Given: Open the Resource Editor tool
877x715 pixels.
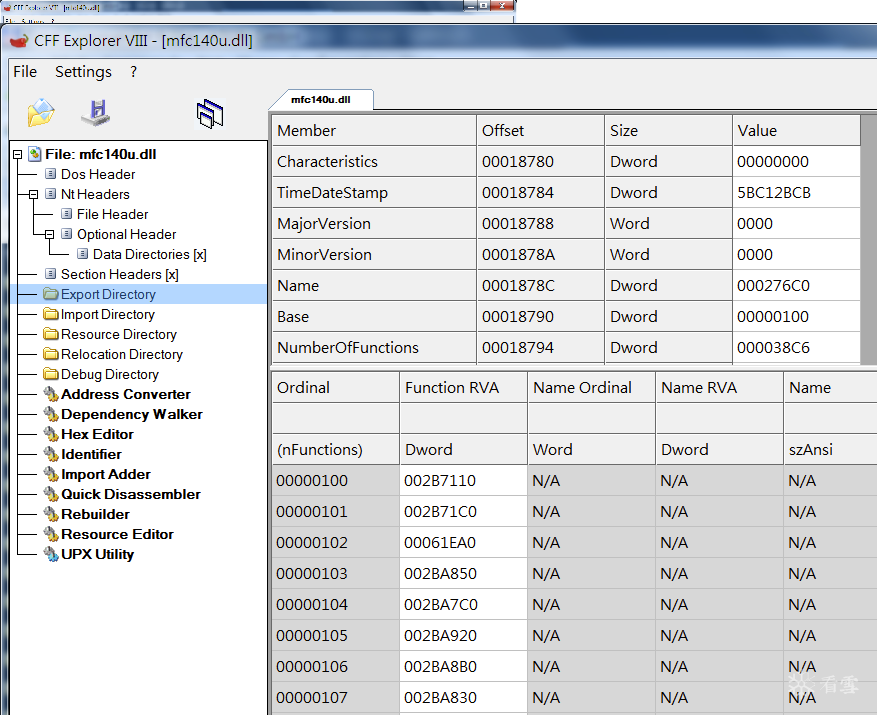Looking at the screenshot, I should click(x=117, y=534).
